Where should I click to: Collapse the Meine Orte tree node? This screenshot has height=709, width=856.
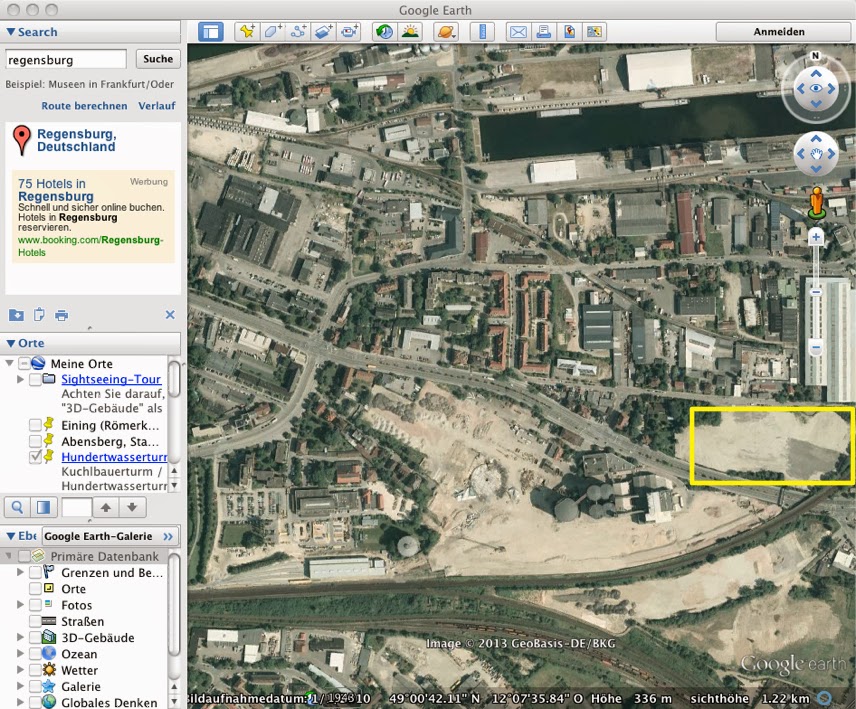pyautogui.click(x=9, y=364)
